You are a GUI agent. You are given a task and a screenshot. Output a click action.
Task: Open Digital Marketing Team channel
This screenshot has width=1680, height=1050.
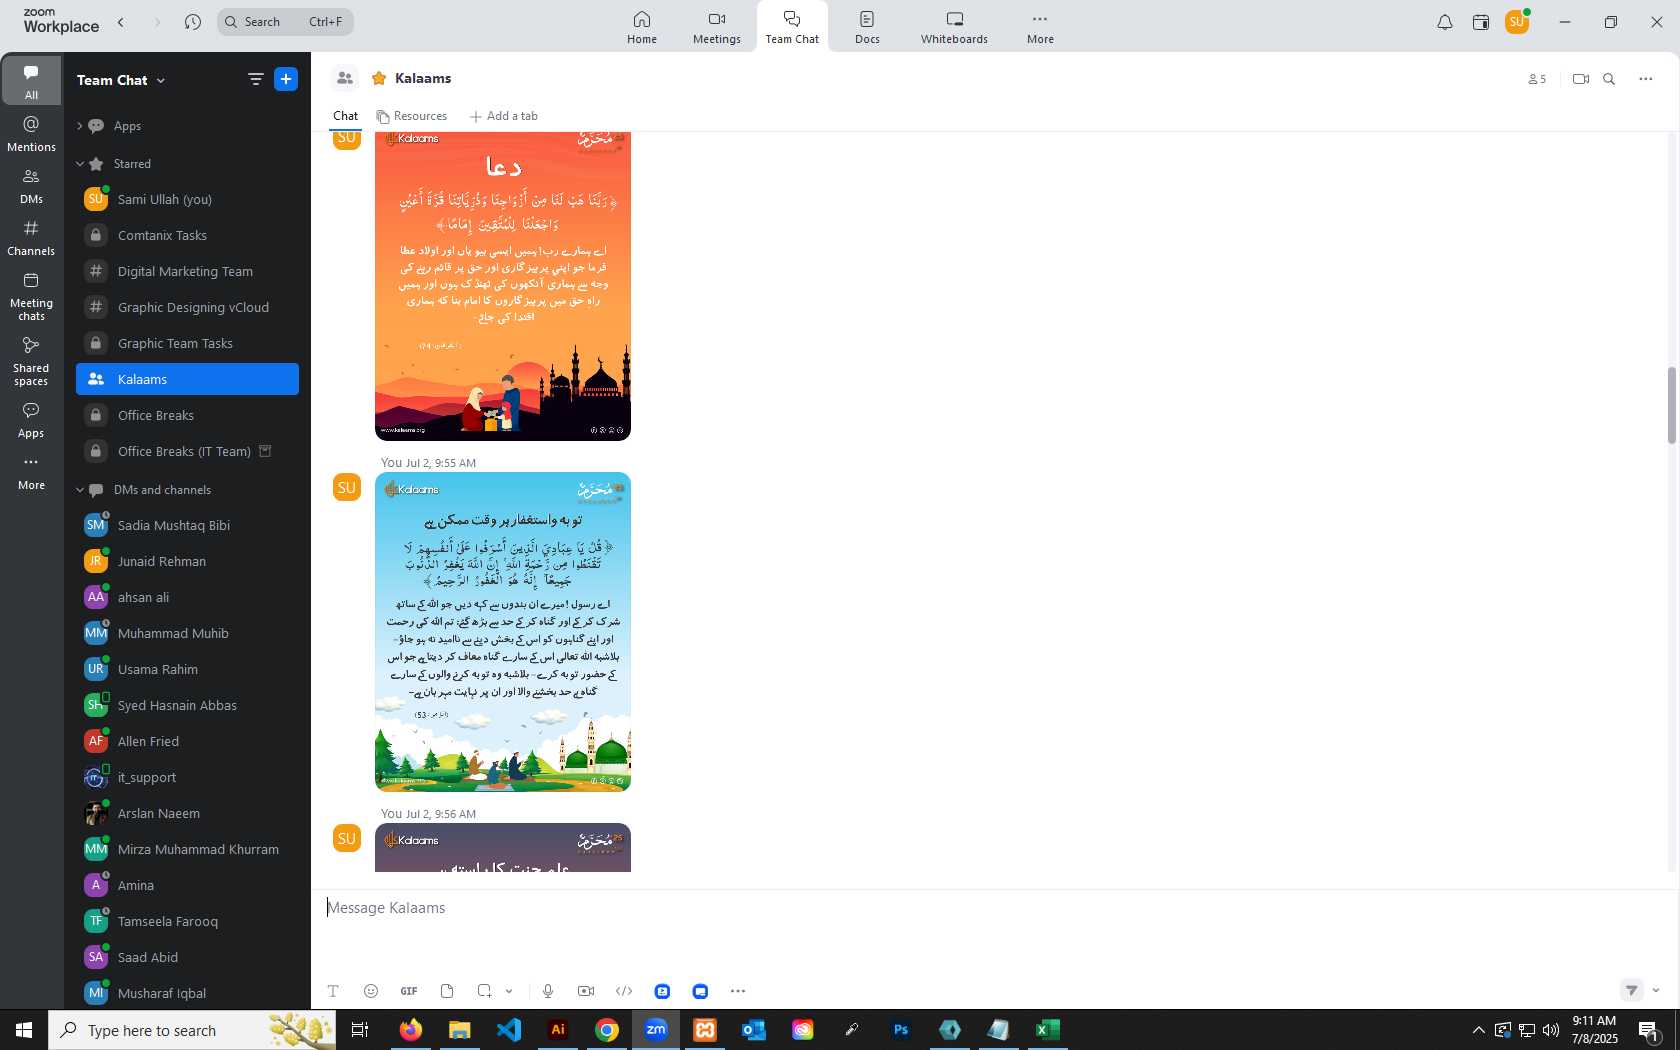pos(187,271)
